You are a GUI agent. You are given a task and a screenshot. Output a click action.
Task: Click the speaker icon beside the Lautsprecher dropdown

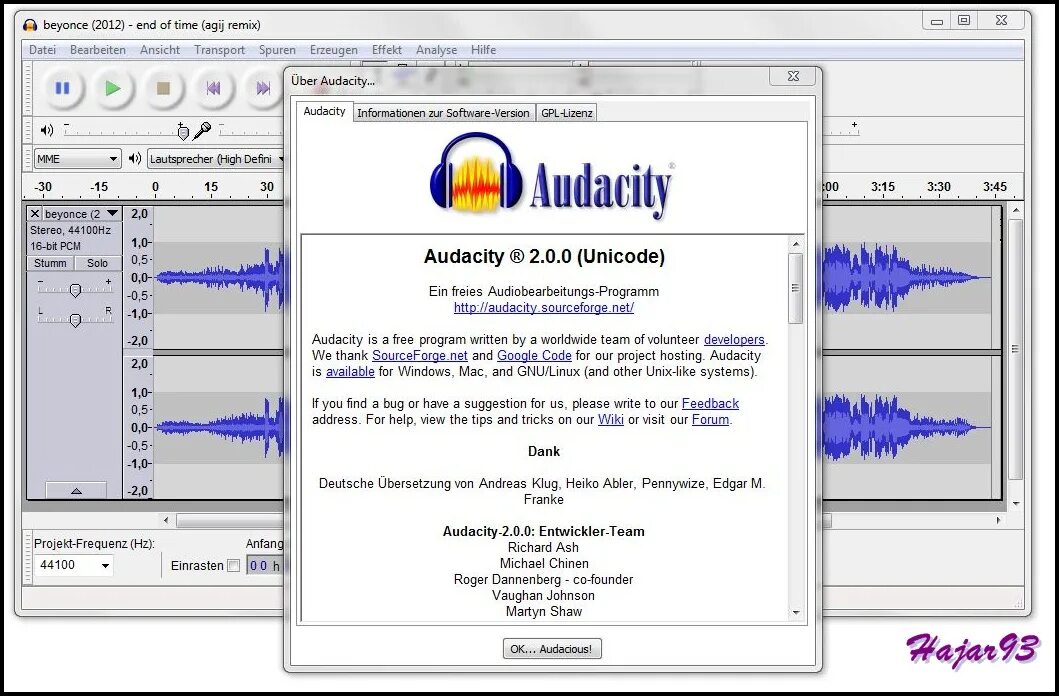pos(135,159)
